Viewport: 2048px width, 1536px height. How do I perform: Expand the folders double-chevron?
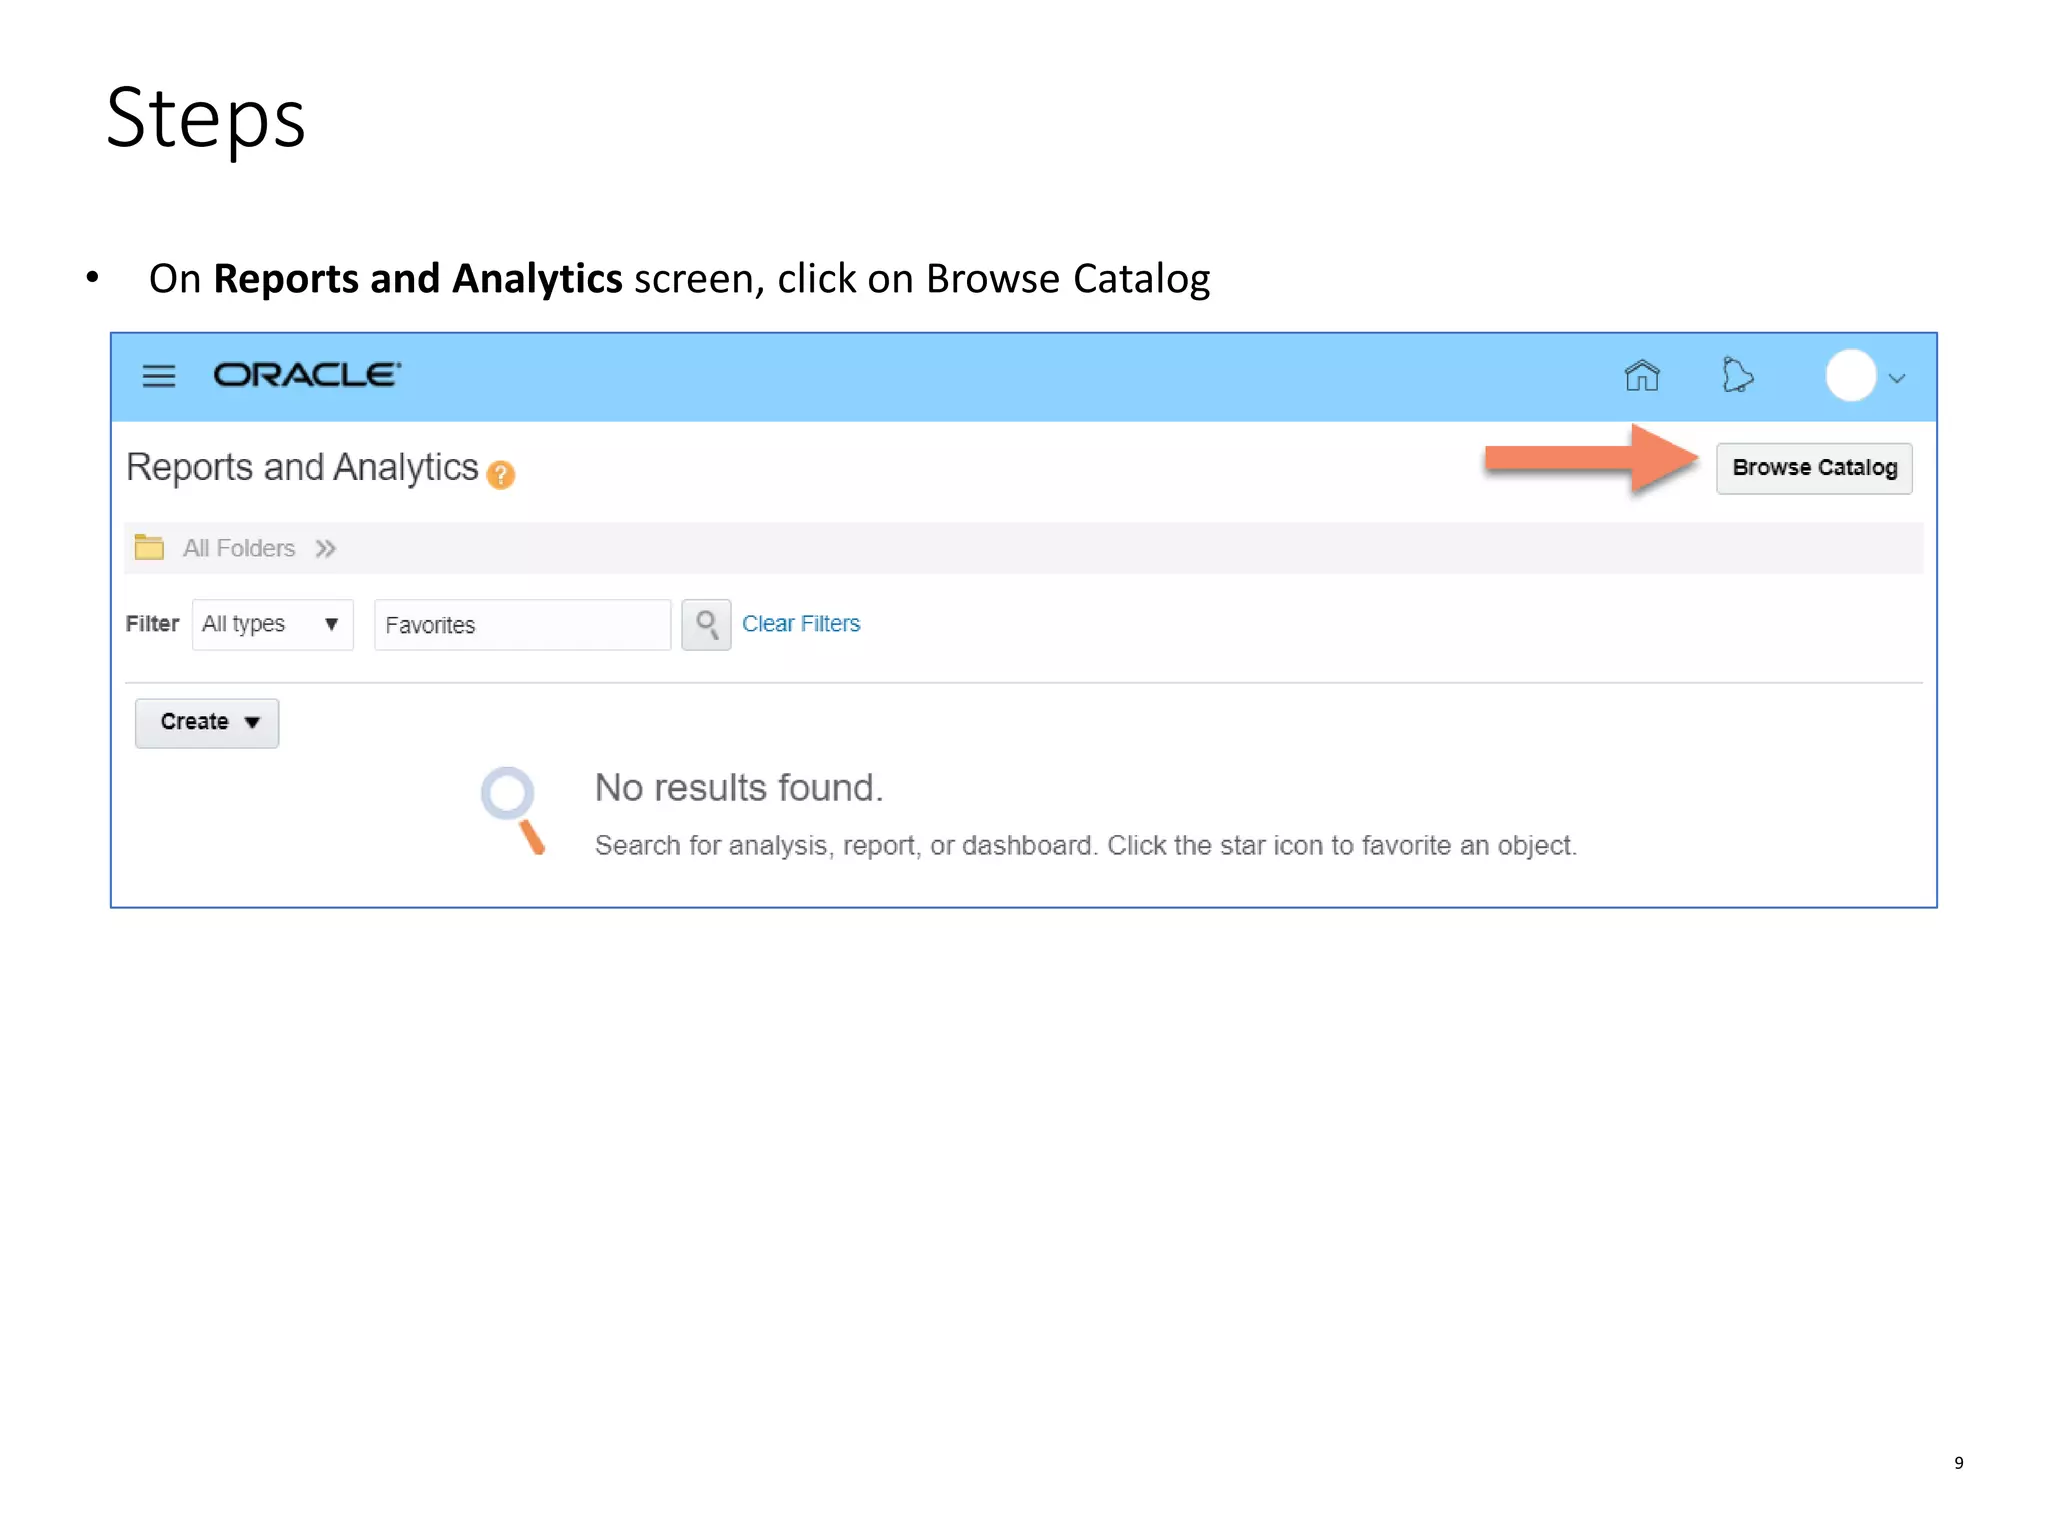pos(325,548)
